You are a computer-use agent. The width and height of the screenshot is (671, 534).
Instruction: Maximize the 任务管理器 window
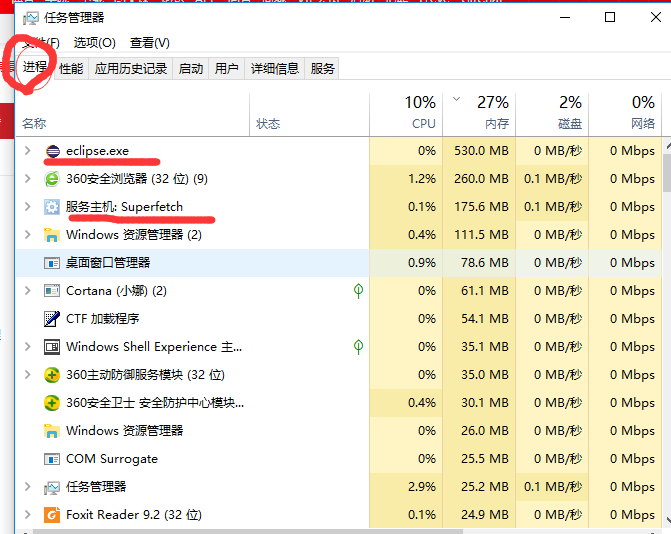610,18
